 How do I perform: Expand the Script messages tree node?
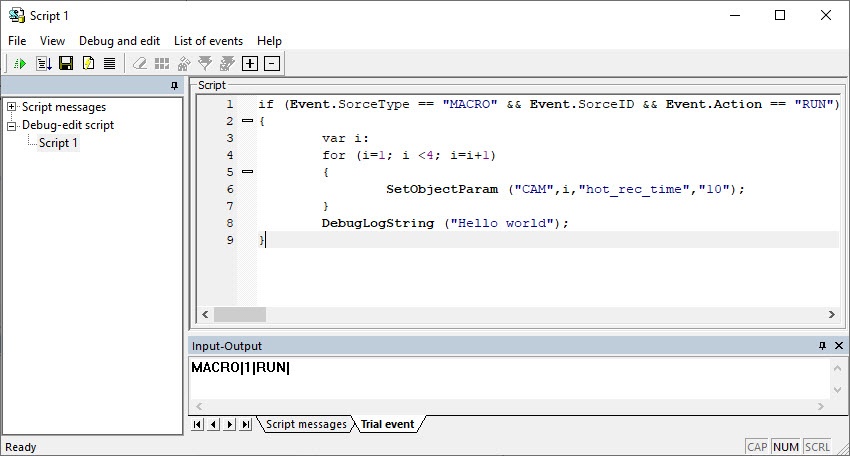(x=12, y=107)
